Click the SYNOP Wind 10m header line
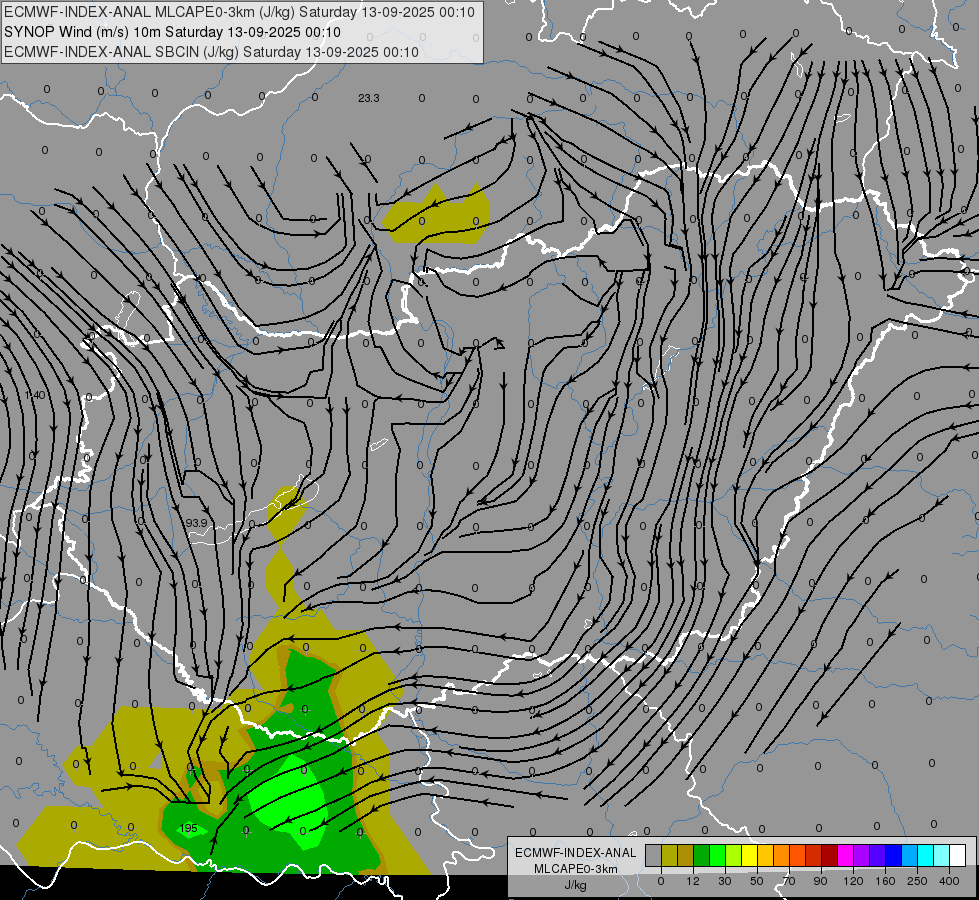The width and height of the screenshot is (979, 900). 172,32
